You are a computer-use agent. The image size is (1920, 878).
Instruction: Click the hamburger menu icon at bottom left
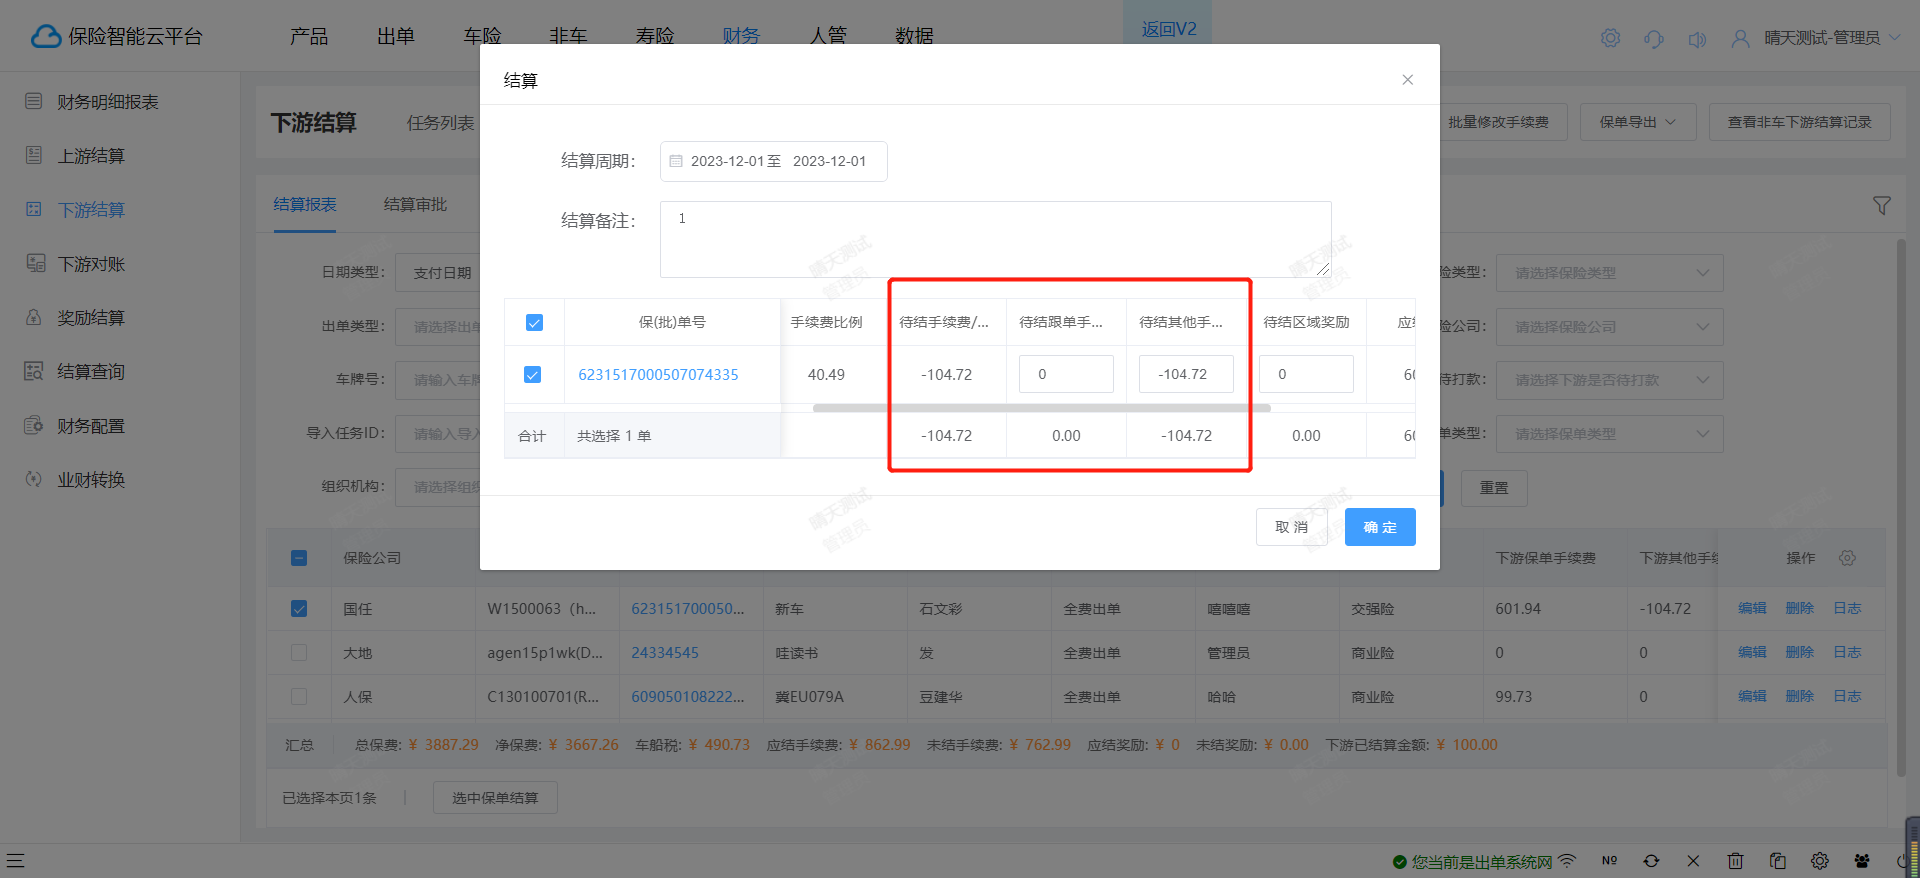click(x=15, y=860)
